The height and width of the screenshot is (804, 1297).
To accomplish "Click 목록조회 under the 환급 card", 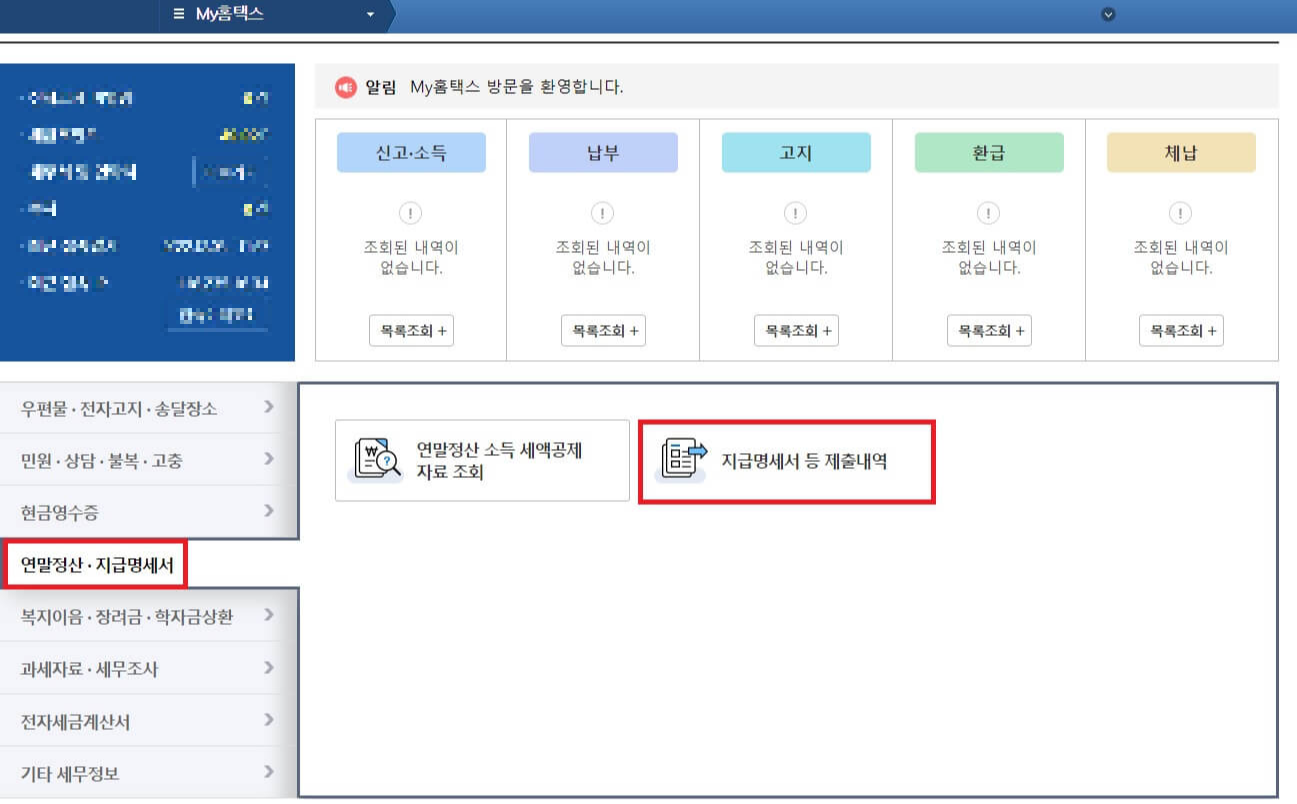I will [x=988, y=331].
